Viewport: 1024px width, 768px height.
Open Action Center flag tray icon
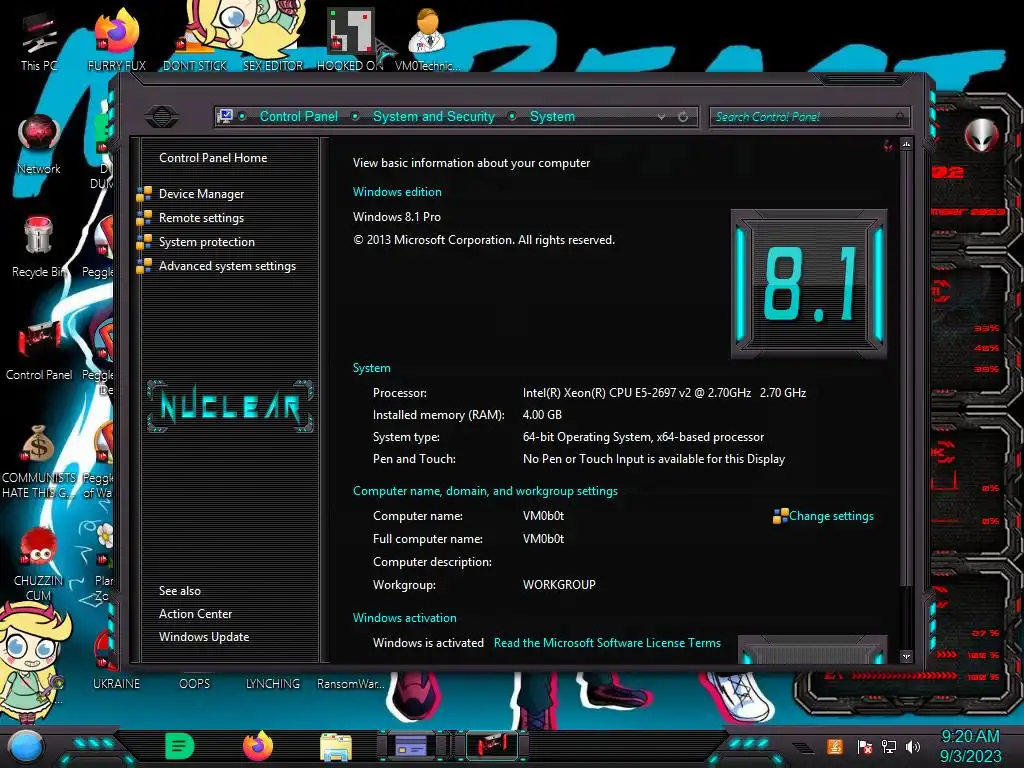[865, 746]
